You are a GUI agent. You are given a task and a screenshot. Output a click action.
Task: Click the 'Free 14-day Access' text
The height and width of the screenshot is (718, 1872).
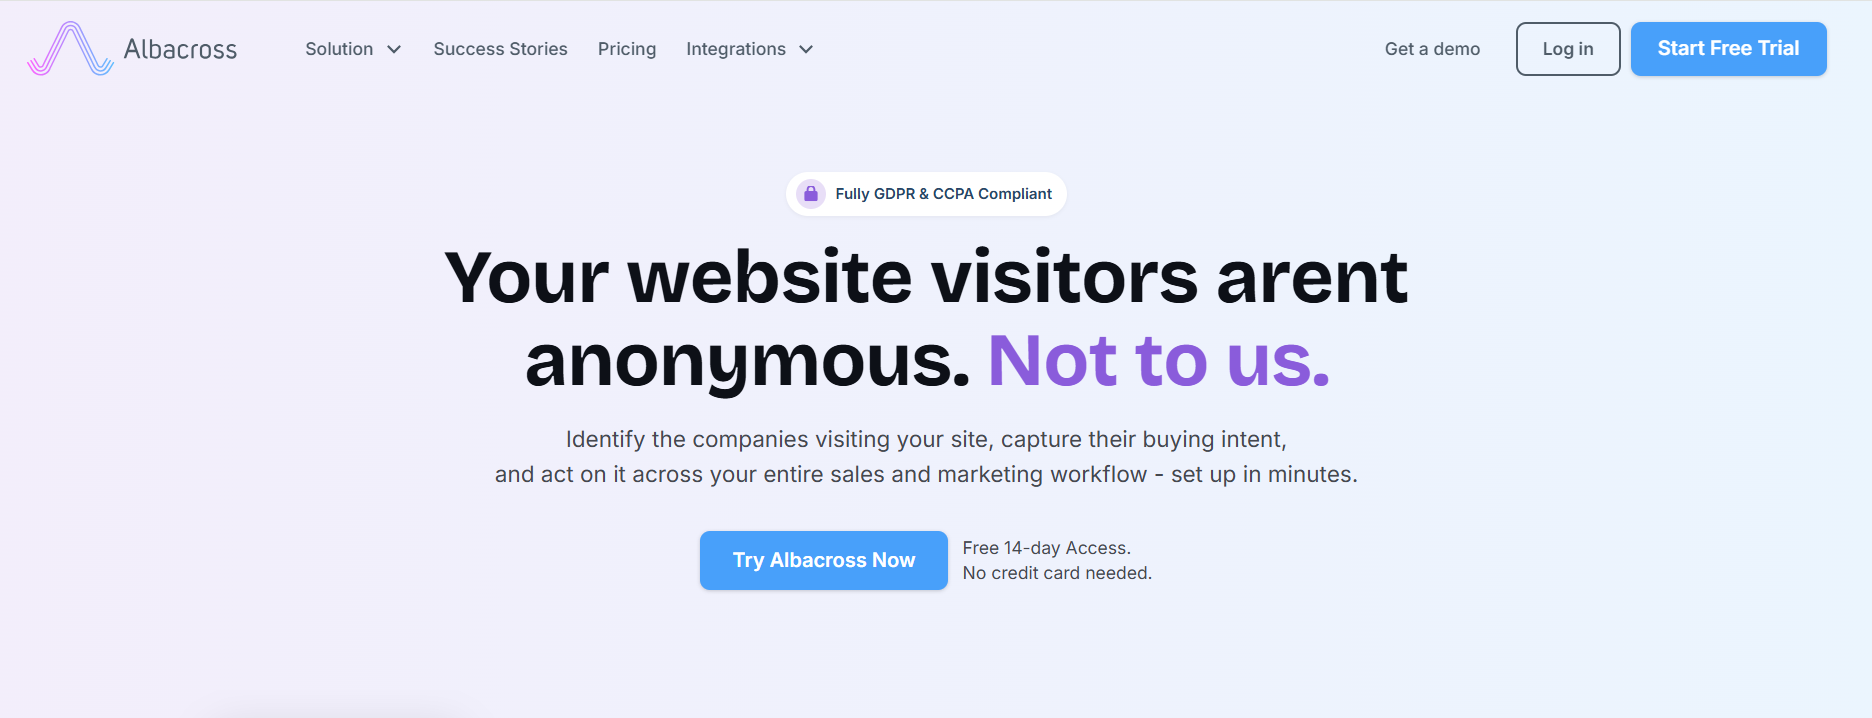[x=1045, y=547]
